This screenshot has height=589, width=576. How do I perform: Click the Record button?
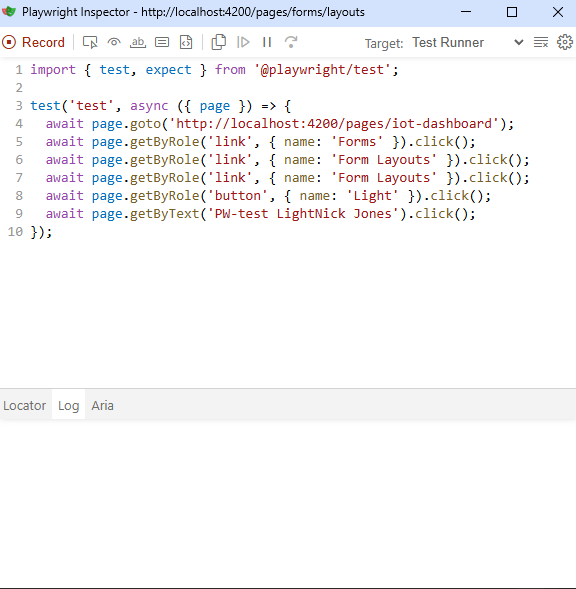point(33,42)
